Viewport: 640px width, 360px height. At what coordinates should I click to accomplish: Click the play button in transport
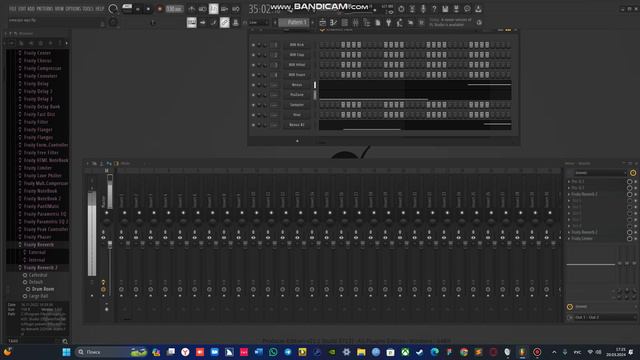[x=138, y=9]
